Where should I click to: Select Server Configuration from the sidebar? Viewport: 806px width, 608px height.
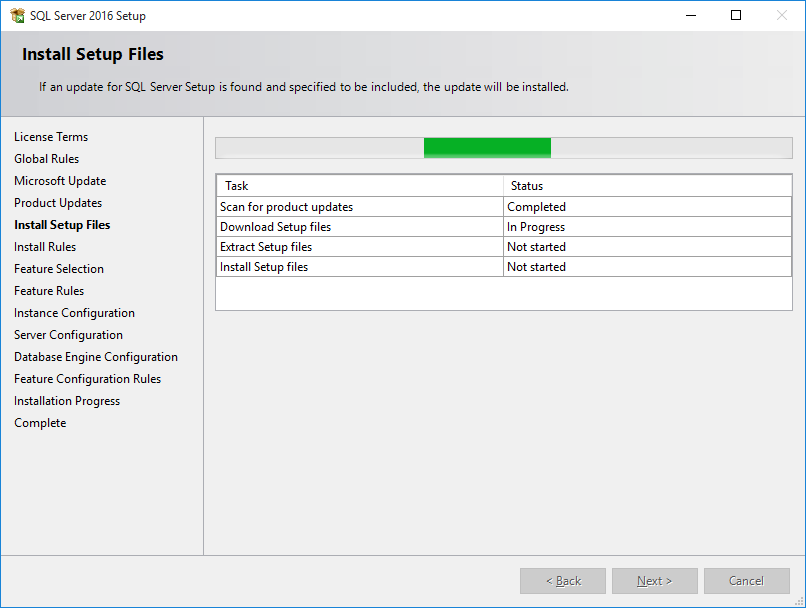point(68,334)
